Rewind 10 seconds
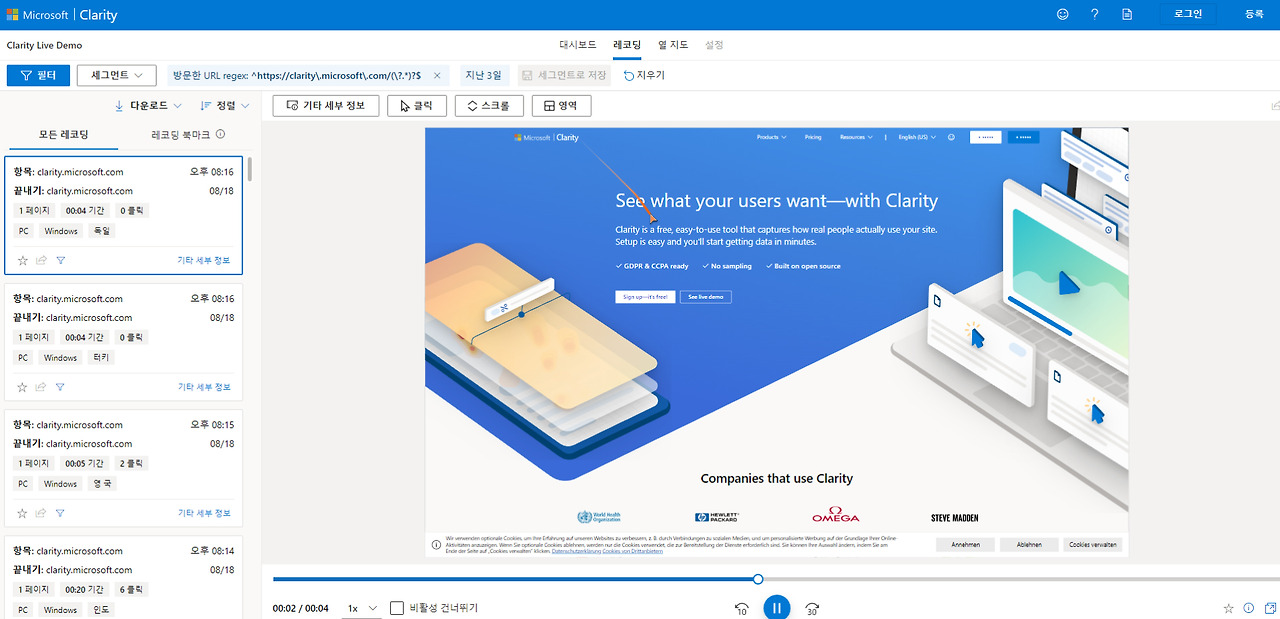This screenshot has width=1280, height=619. click(x=741, y=608)
